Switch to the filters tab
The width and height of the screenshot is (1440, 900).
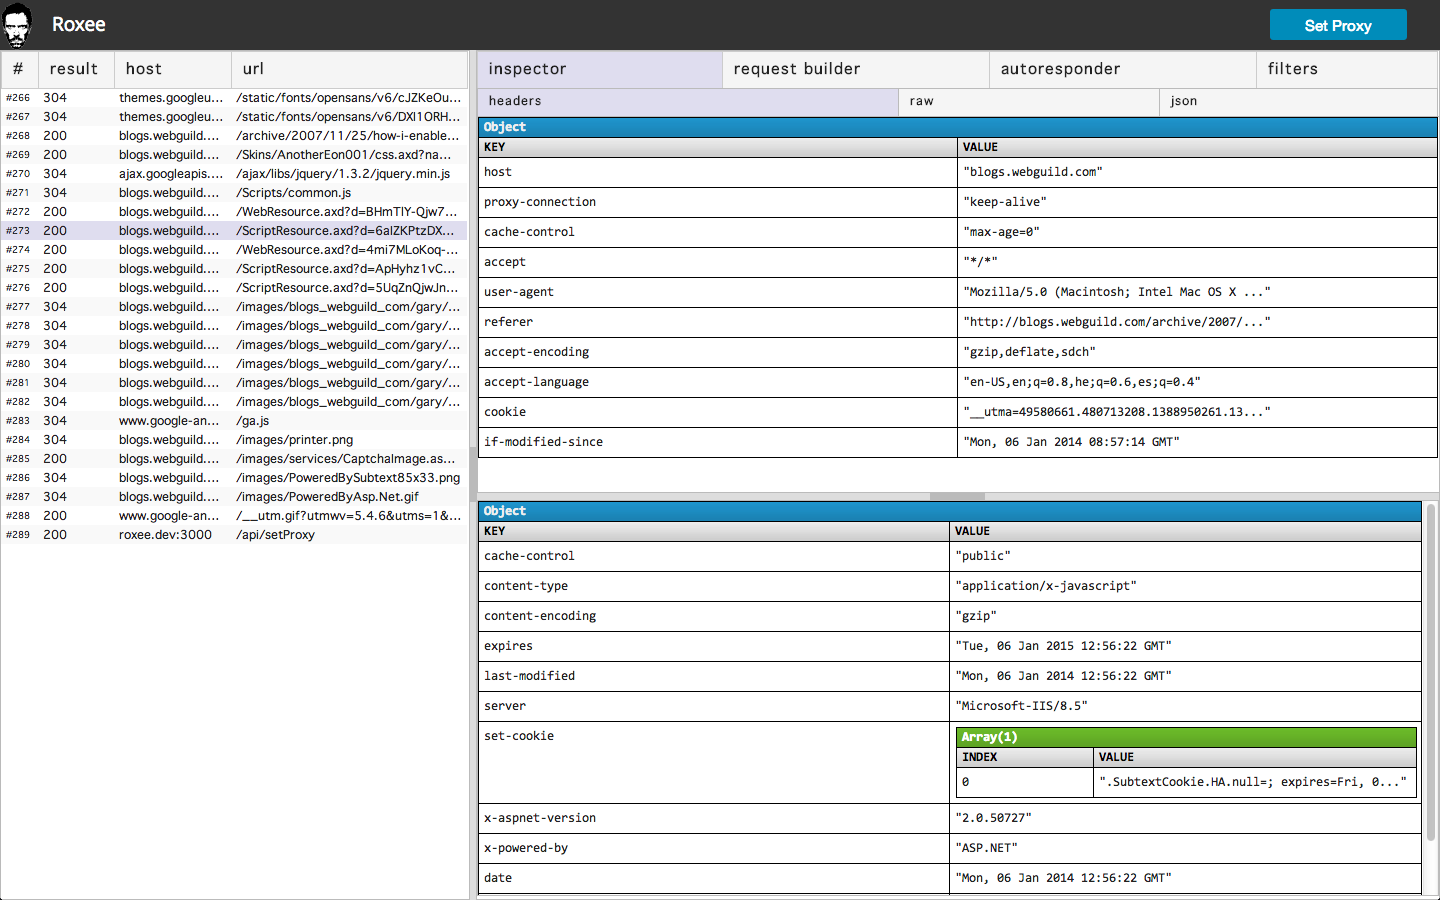click(1347, 69)
